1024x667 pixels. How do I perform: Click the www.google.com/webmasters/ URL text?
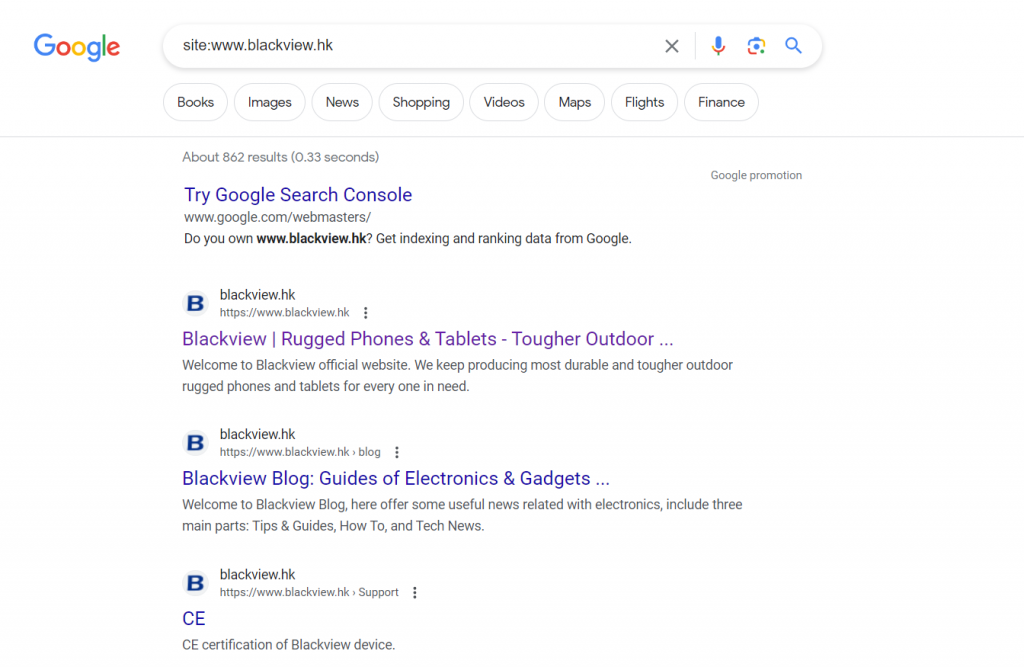click(x=278, y=217)
